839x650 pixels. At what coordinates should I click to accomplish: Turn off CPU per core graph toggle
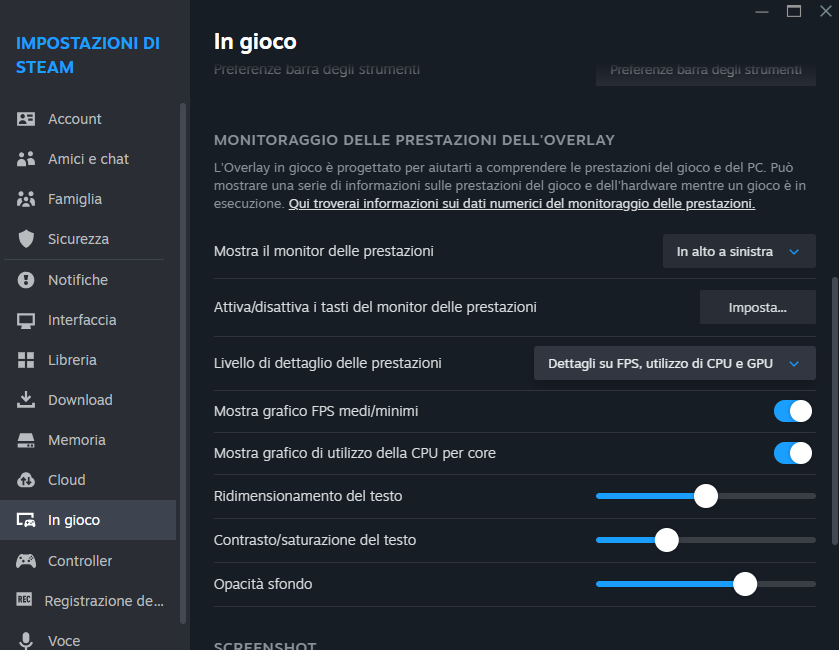click(793, 453)
